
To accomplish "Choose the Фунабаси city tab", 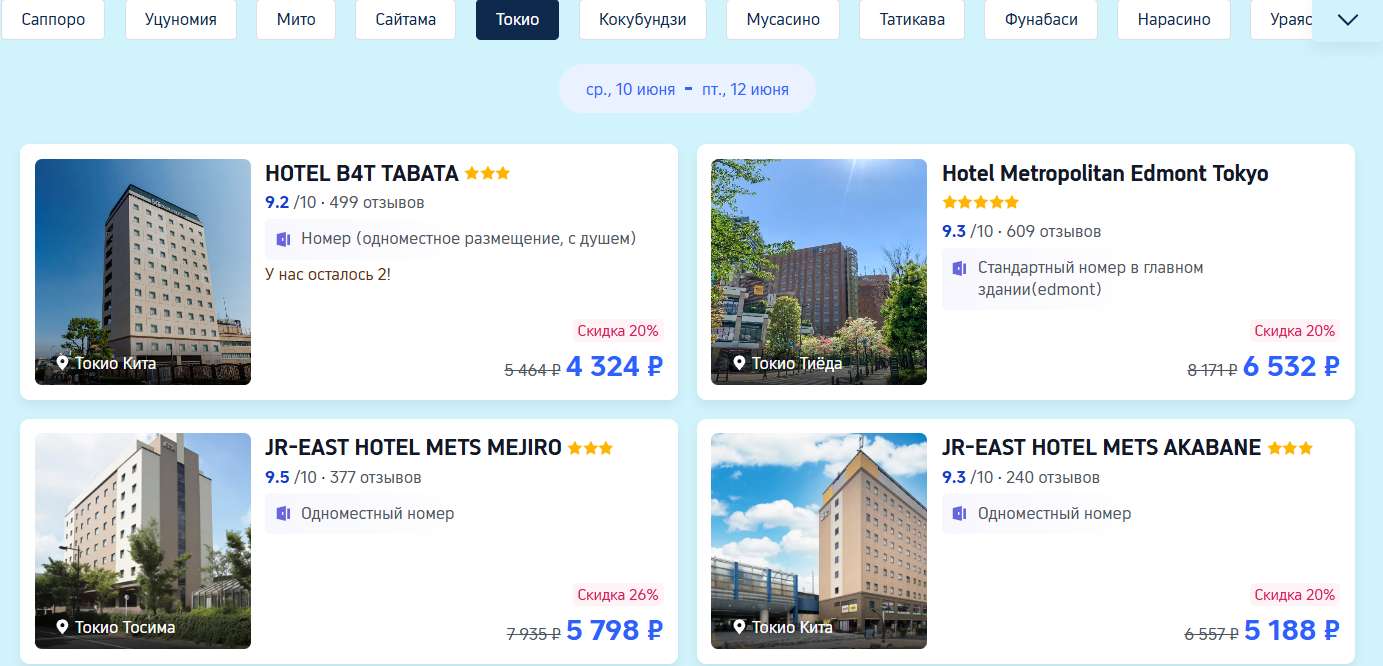I will pyautogui.click(x=1041, y=20).
